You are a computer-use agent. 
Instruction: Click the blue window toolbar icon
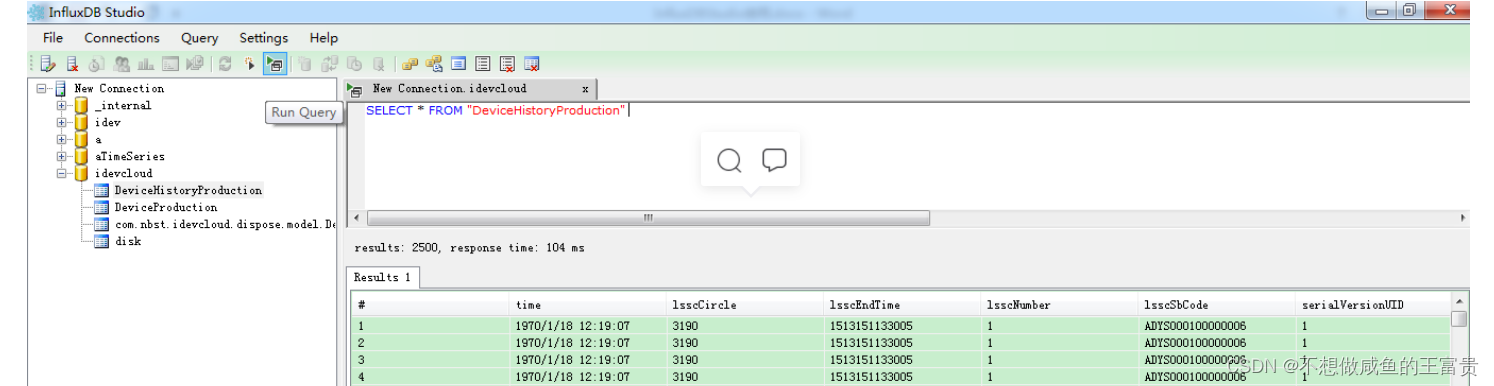tap(458, 64)
